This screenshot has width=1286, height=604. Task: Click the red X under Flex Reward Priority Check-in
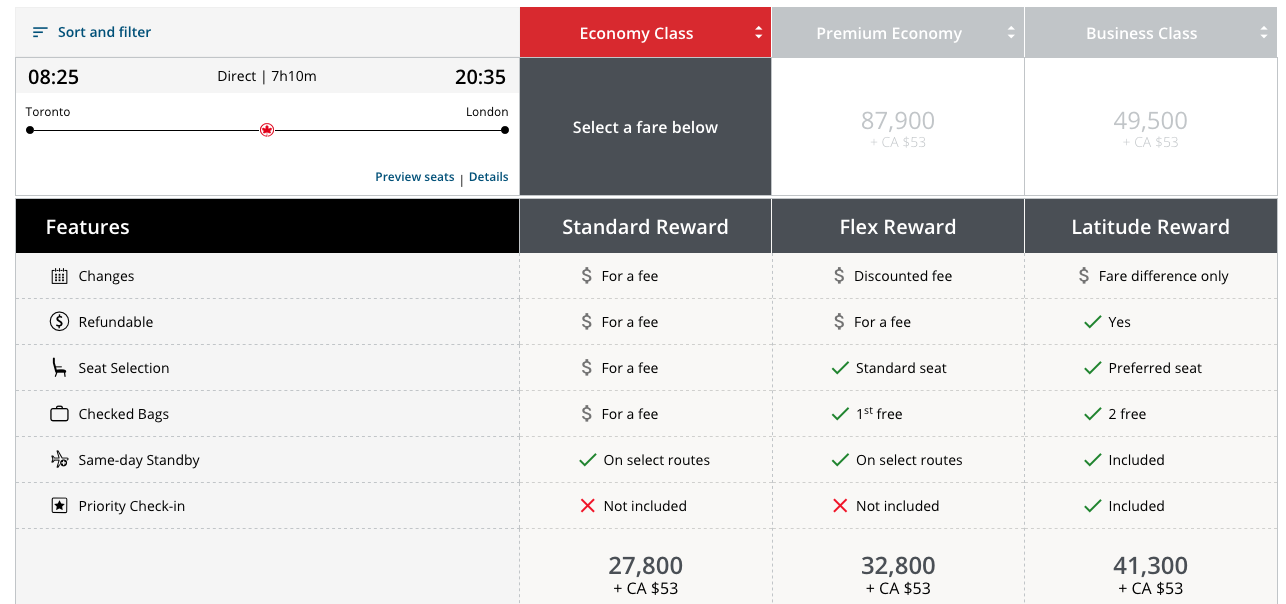pyautogui.click(x=840, y=506)
